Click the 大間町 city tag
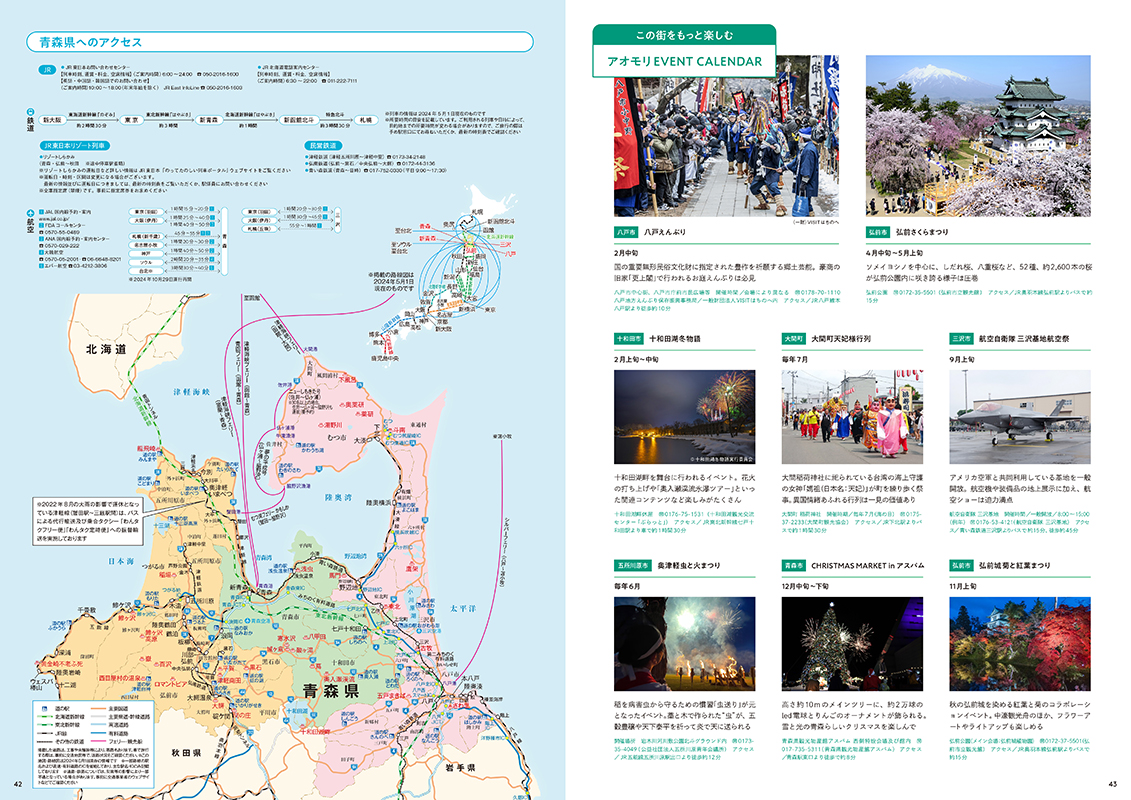The height and width of the screenshot is (800, 1131). pyautogui.click(x=793, y=338)
